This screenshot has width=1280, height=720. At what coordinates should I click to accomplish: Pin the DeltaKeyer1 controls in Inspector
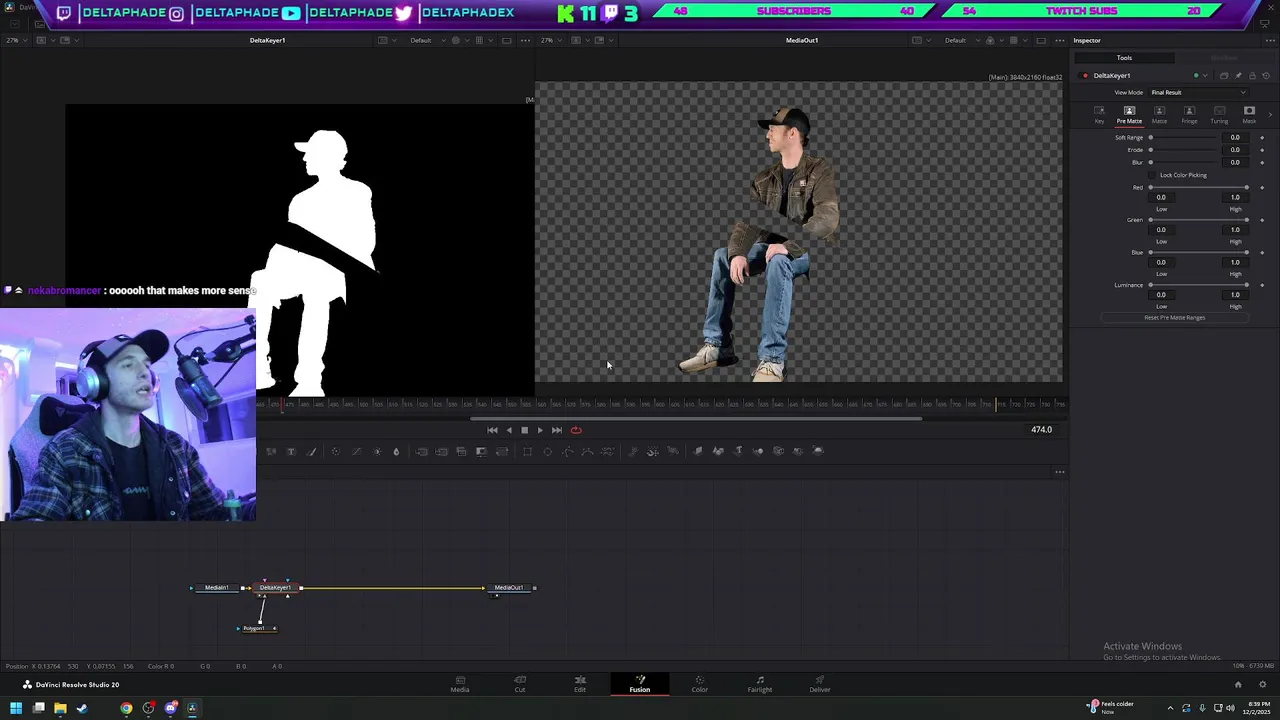[x=1238, y=76]
